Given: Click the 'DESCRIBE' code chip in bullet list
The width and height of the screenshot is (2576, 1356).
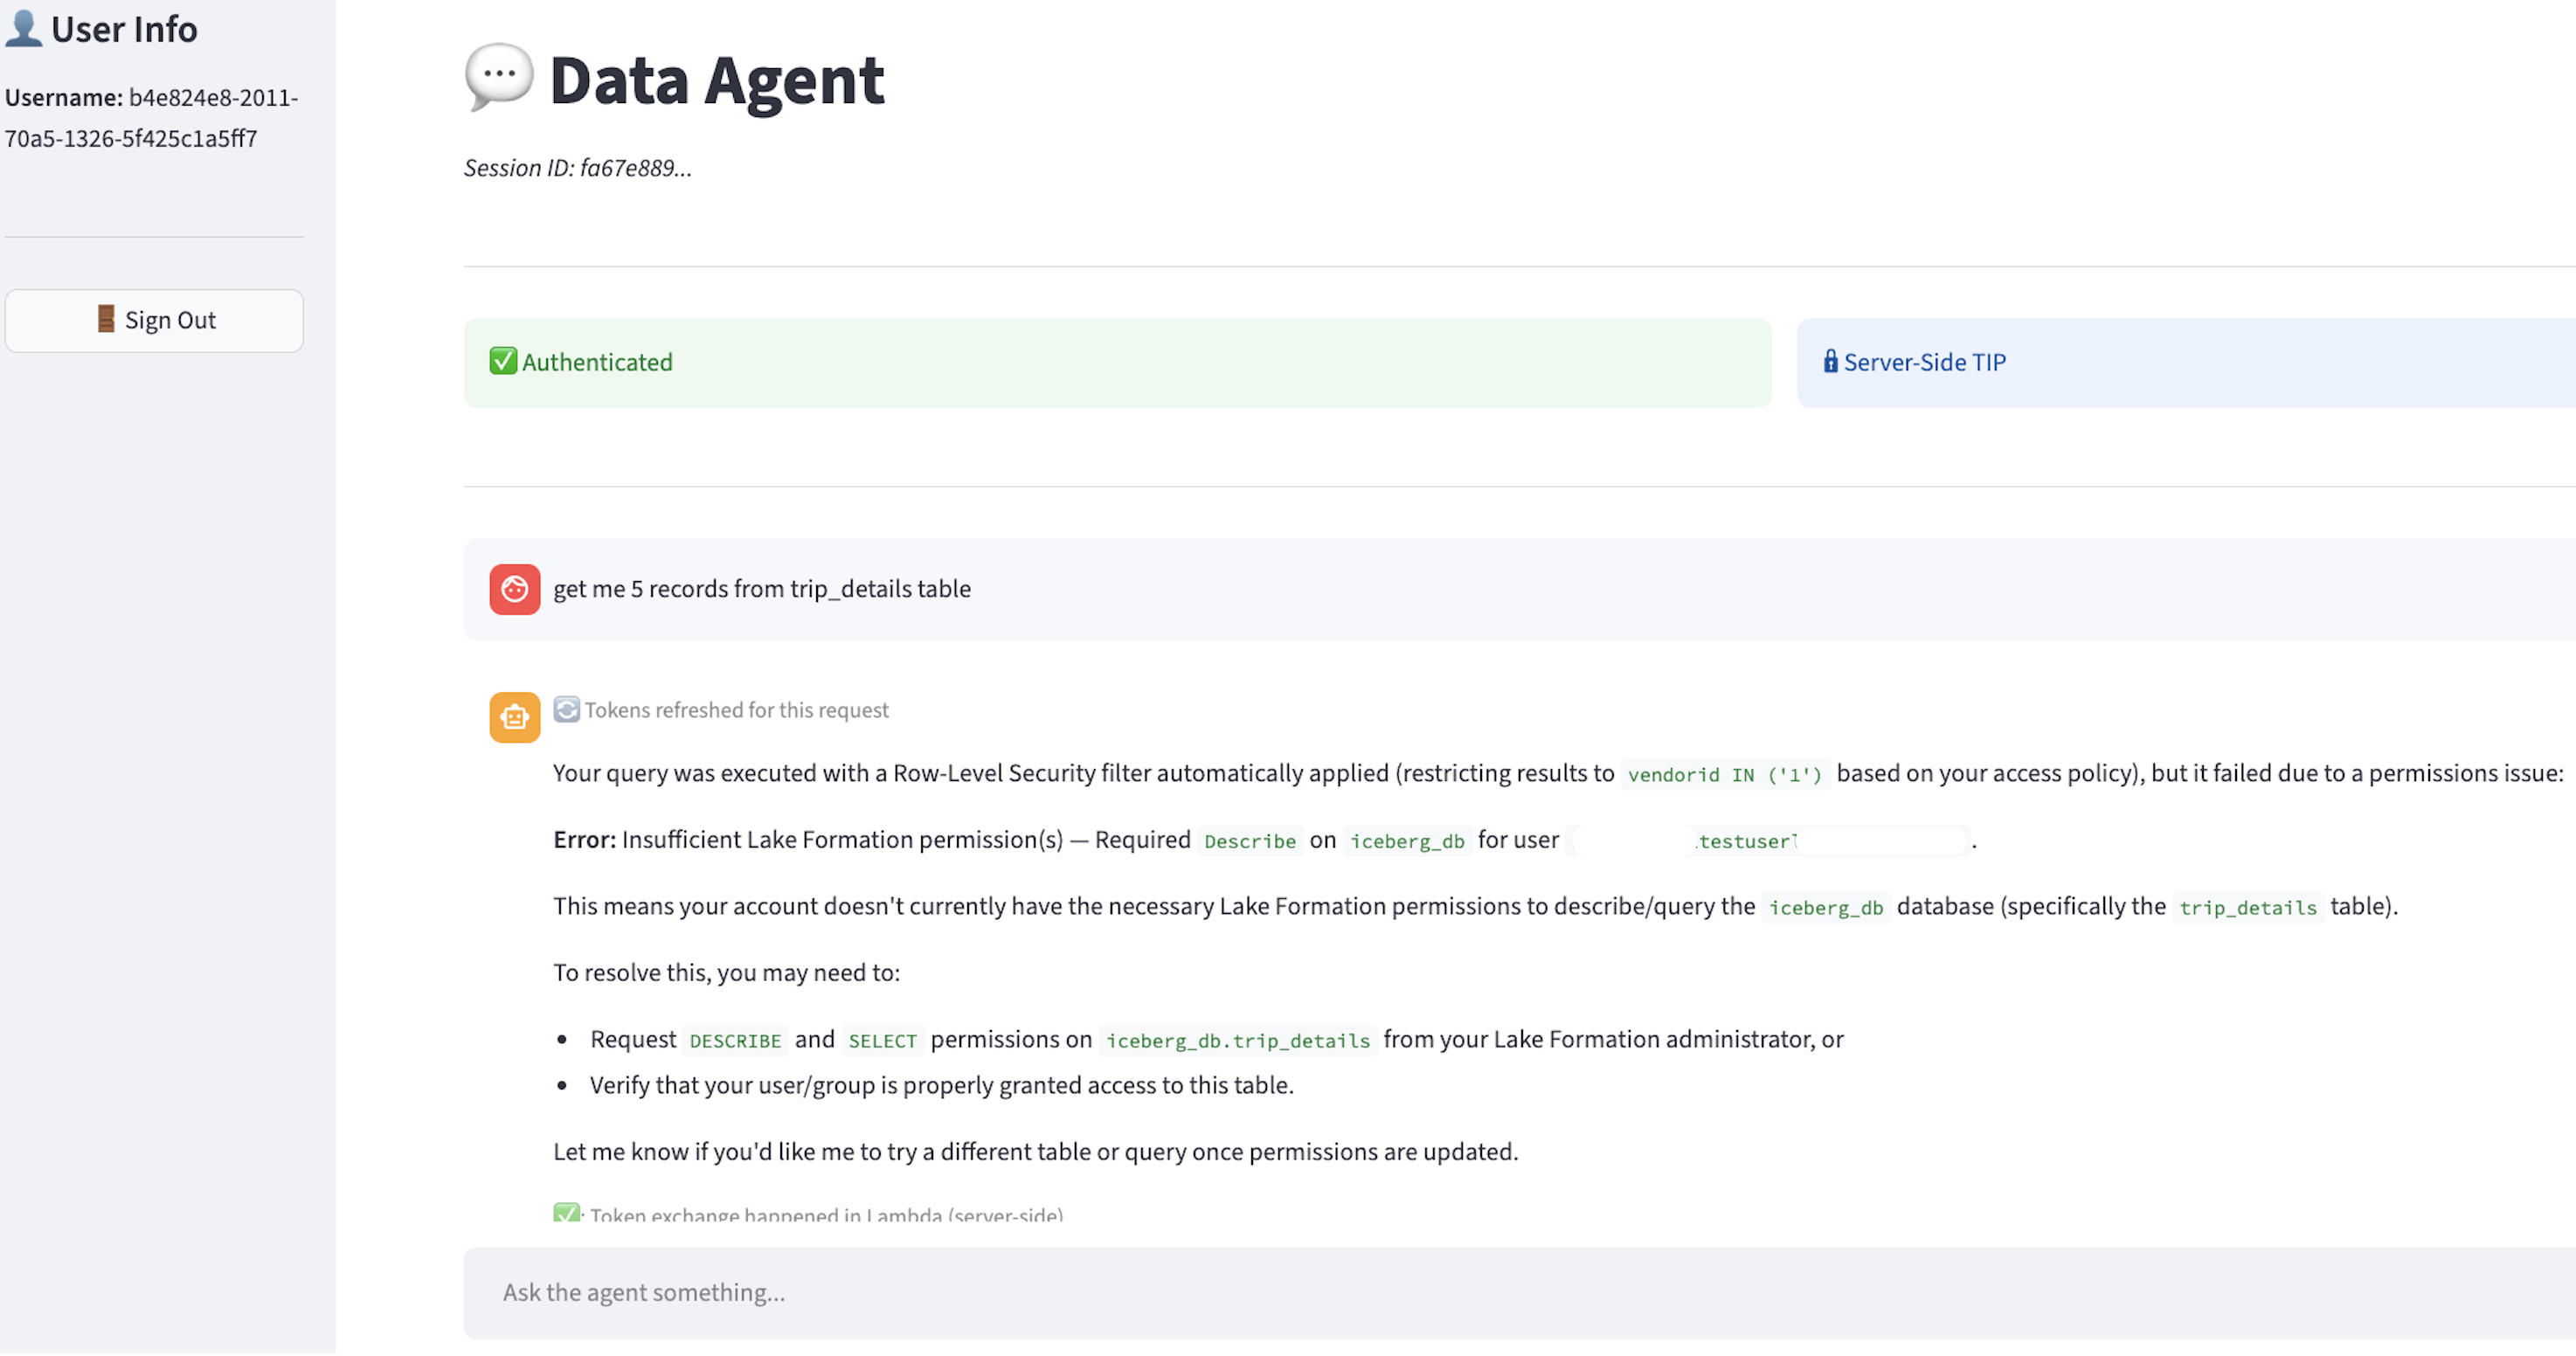Looking at the screenshot, I should tap(735, 1041).
